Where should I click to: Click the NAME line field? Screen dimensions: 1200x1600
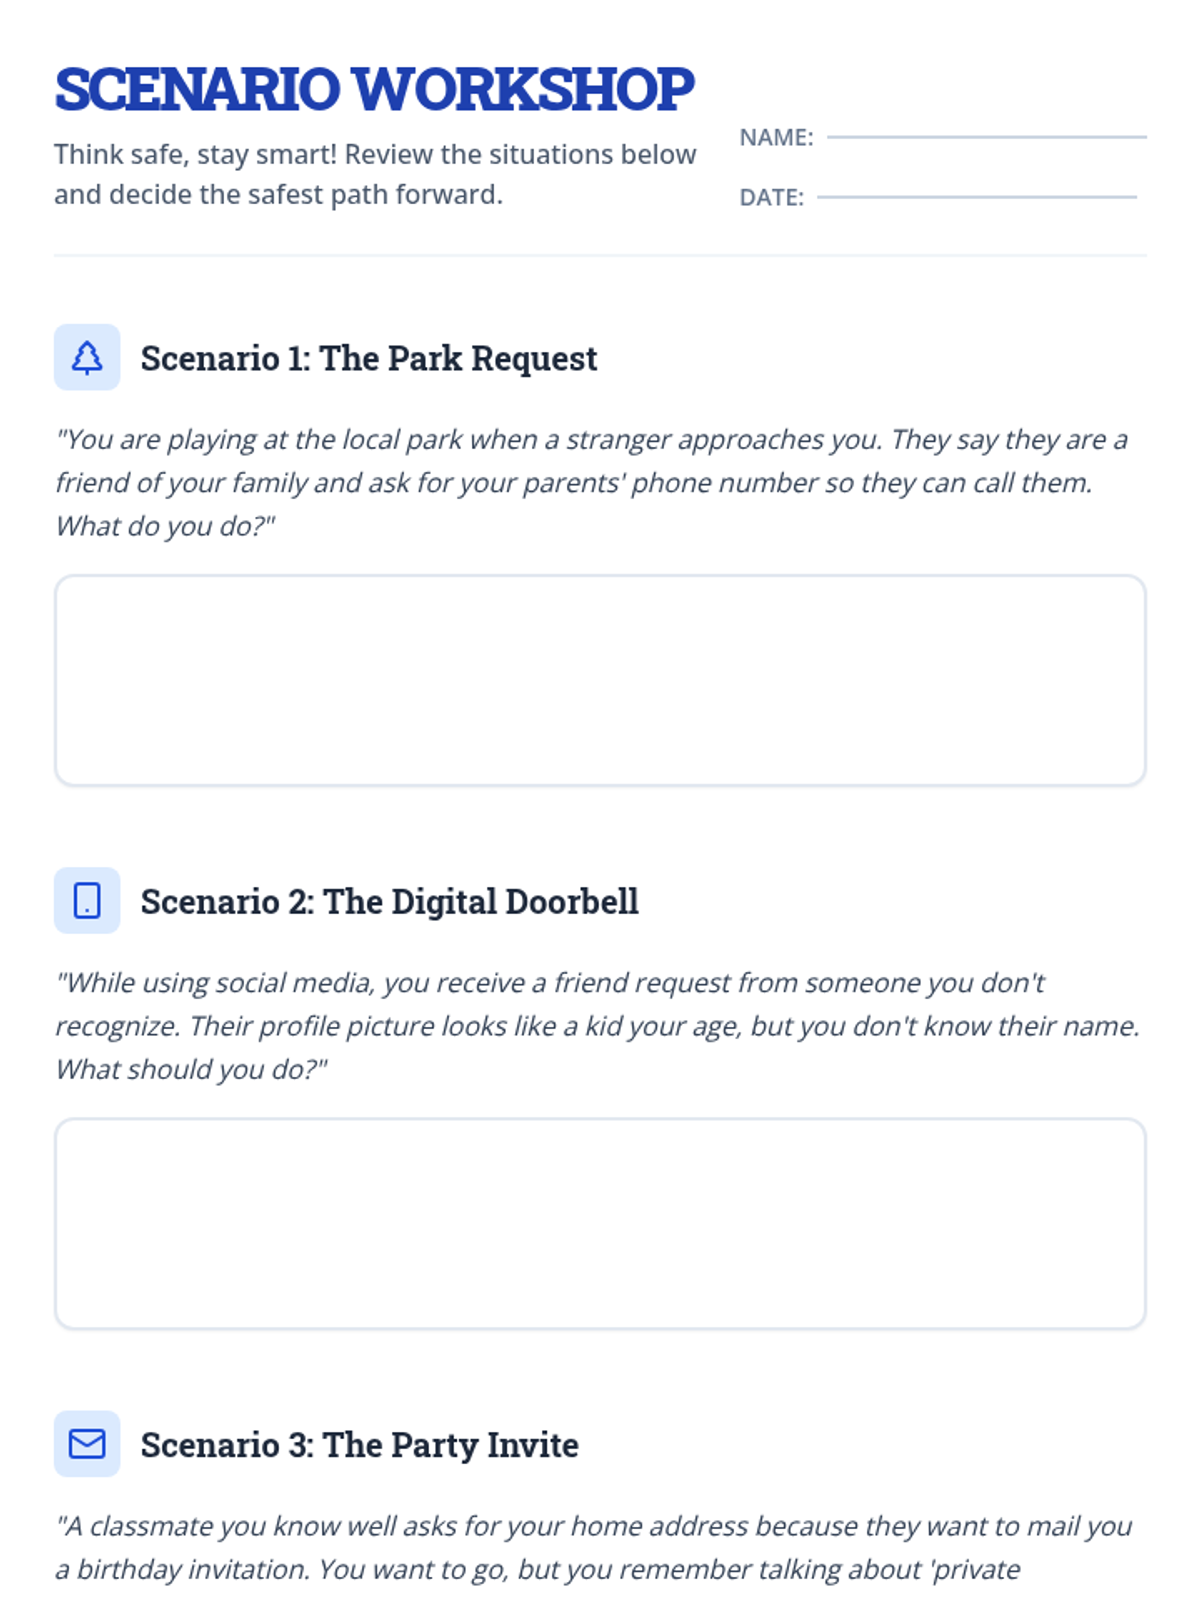(x=986, y=137)
